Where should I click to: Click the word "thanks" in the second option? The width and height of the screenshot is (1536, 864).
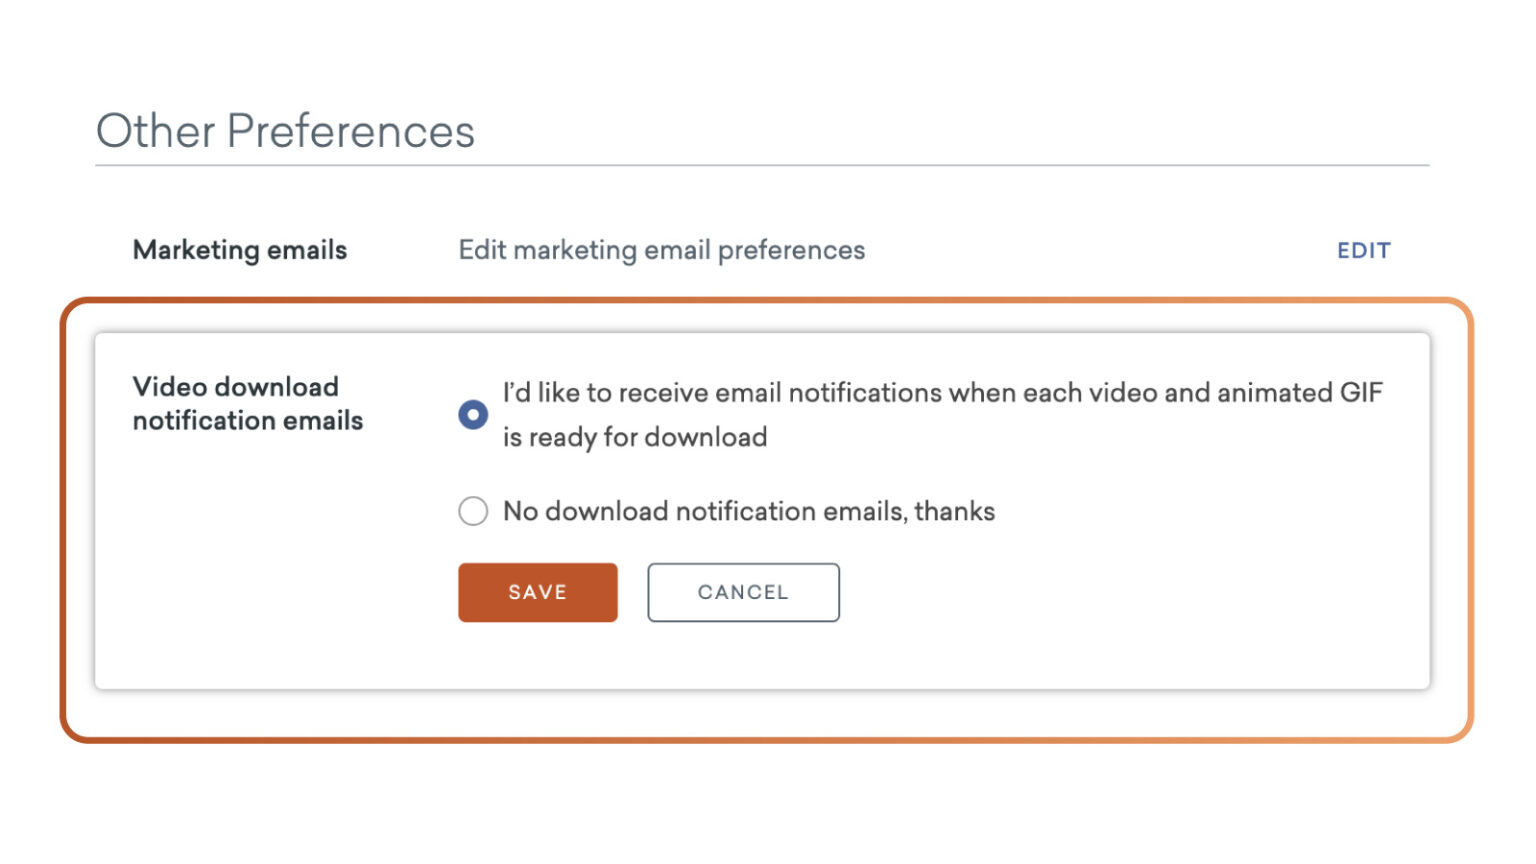955,511
